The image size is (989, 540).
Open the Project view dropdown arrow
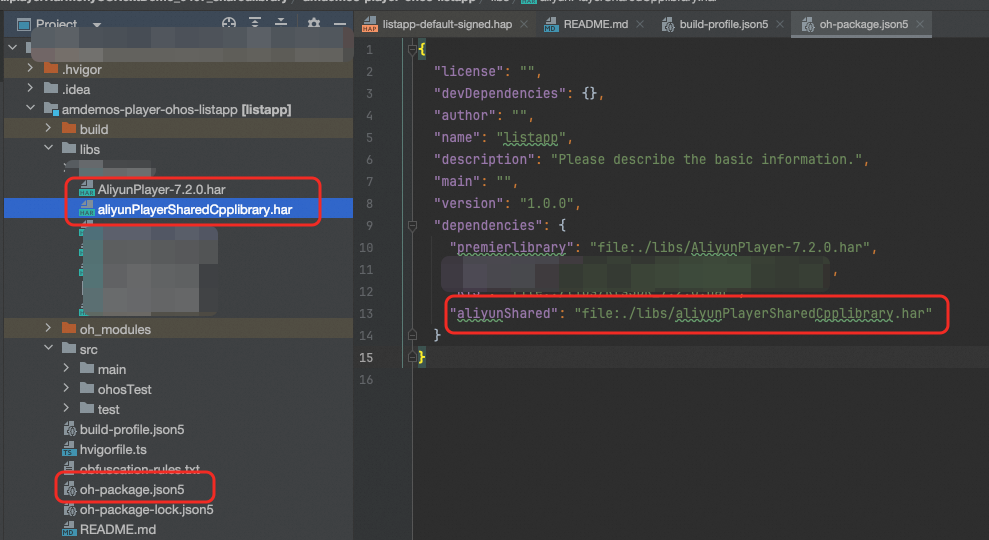coord(97,25)
